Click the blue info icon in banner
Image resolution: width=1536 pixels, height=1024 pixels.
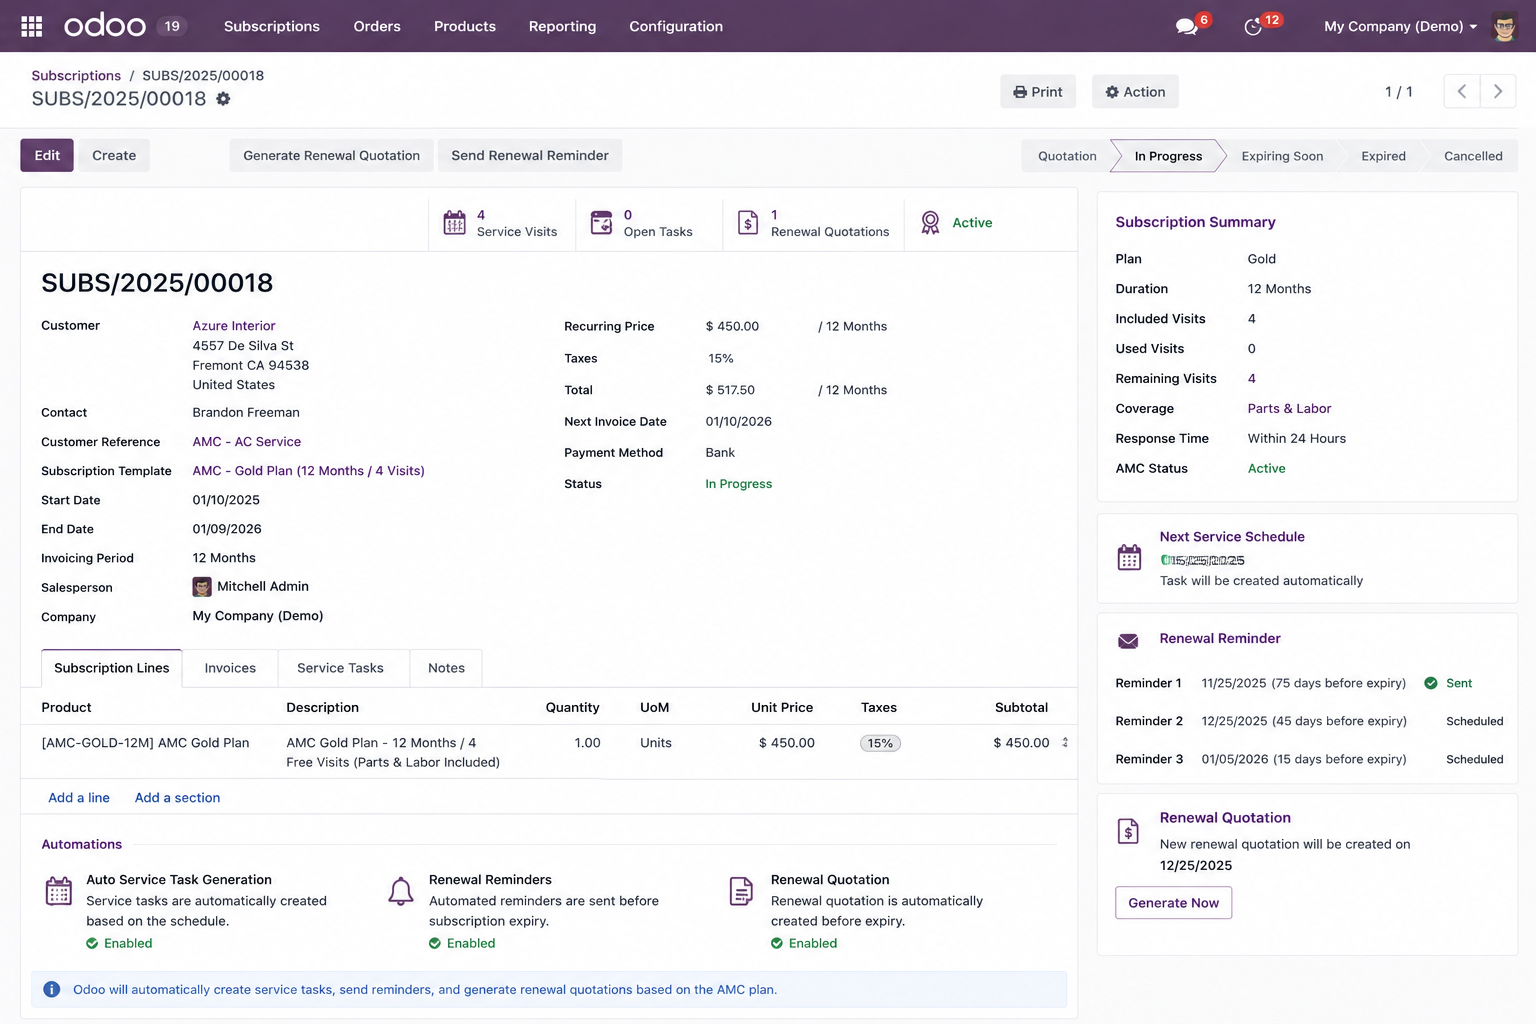coord(52,990)
